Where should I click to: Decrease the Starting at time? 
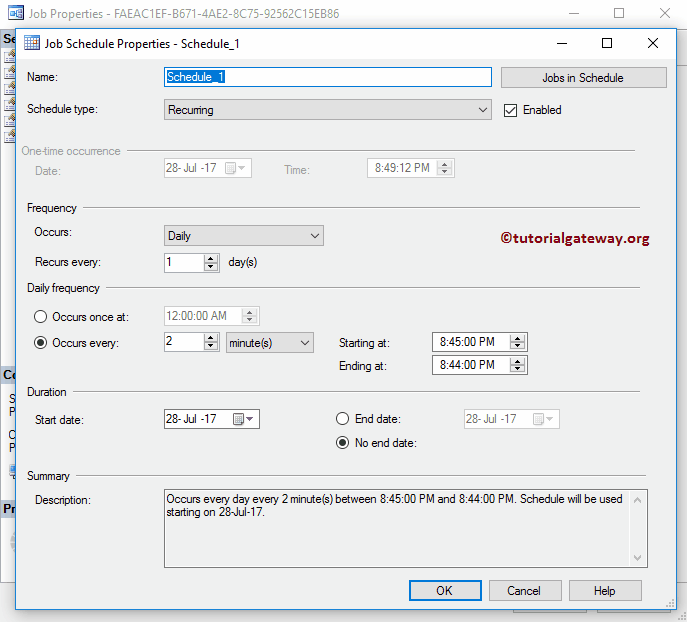tap(518, 346)
